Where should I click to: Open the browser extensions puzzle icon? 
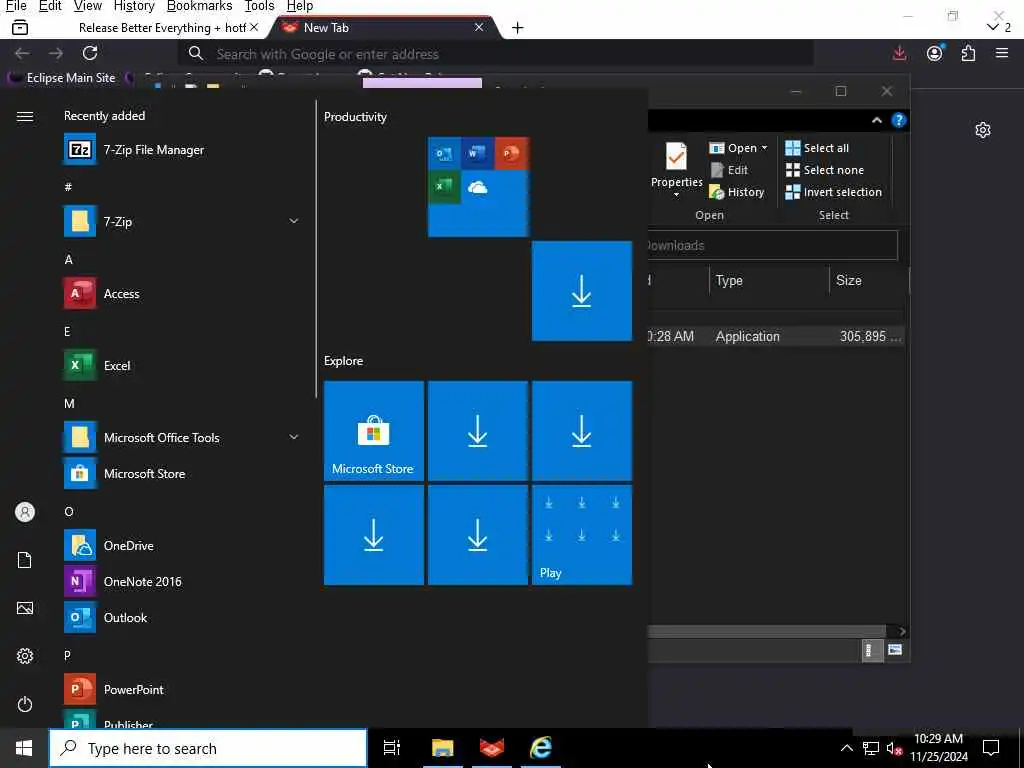[968, 54]
